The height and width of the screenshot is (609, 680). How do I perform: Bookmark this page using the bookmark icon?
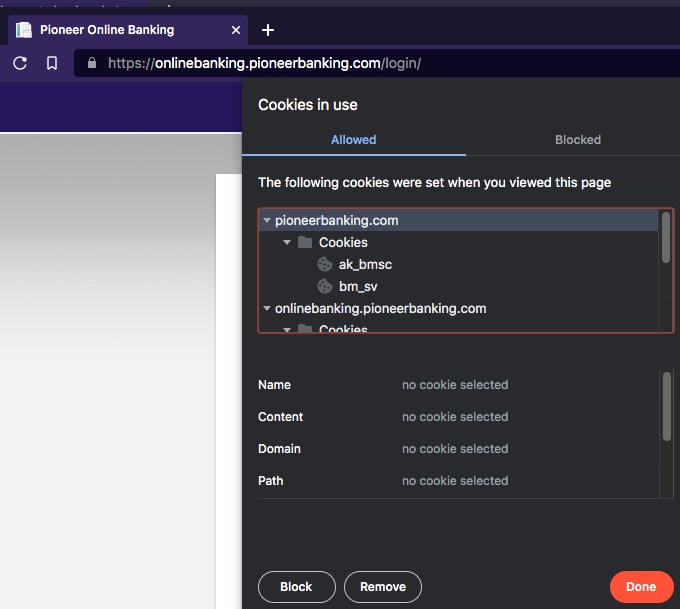coord(52,63)
